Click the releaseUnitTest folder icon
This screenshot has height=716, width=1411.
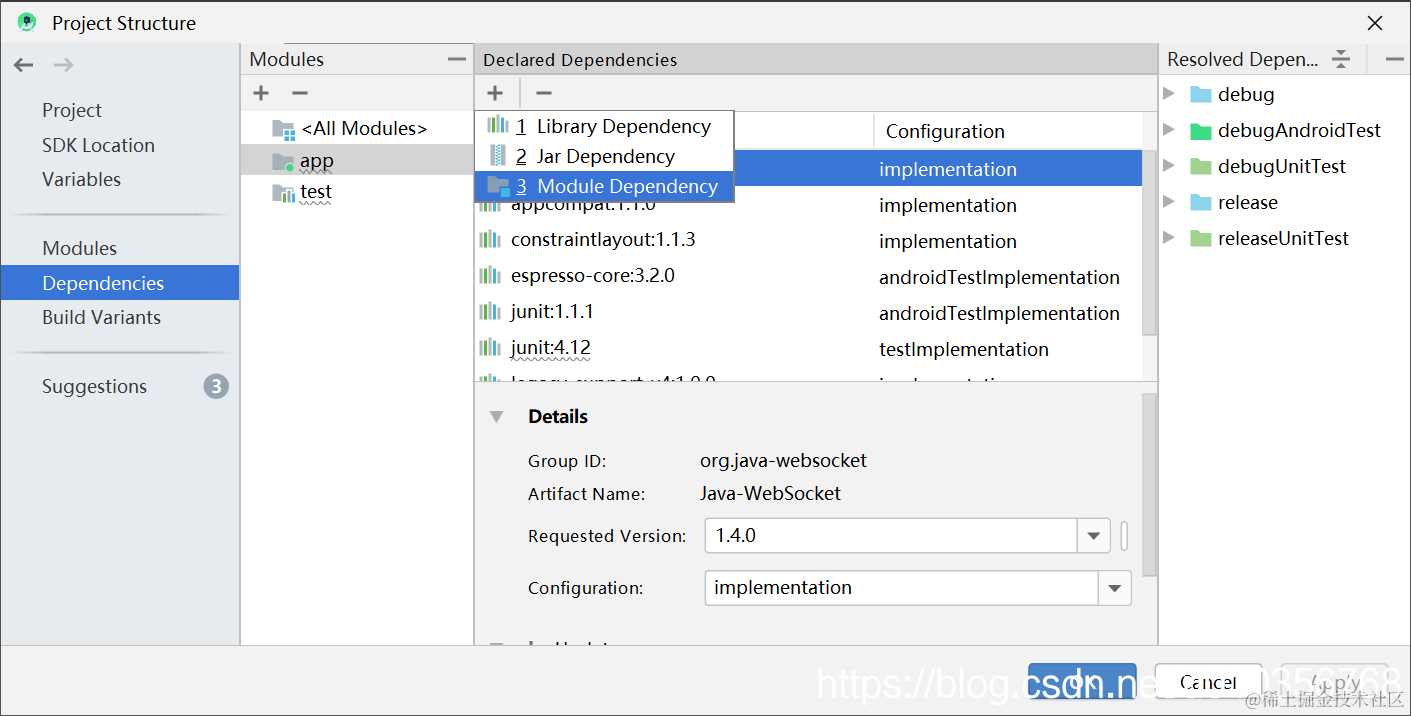point(1201,239)
